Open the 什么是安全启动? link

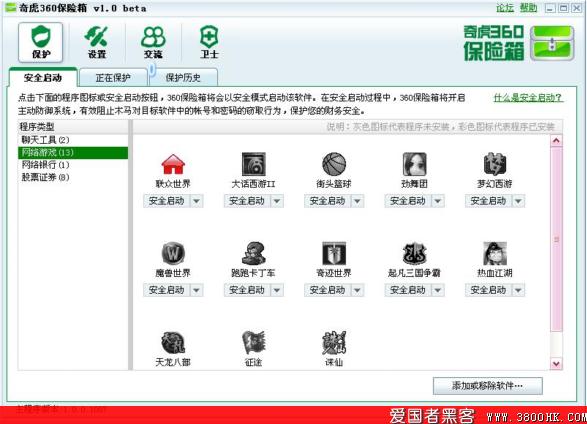pos(528,98)
